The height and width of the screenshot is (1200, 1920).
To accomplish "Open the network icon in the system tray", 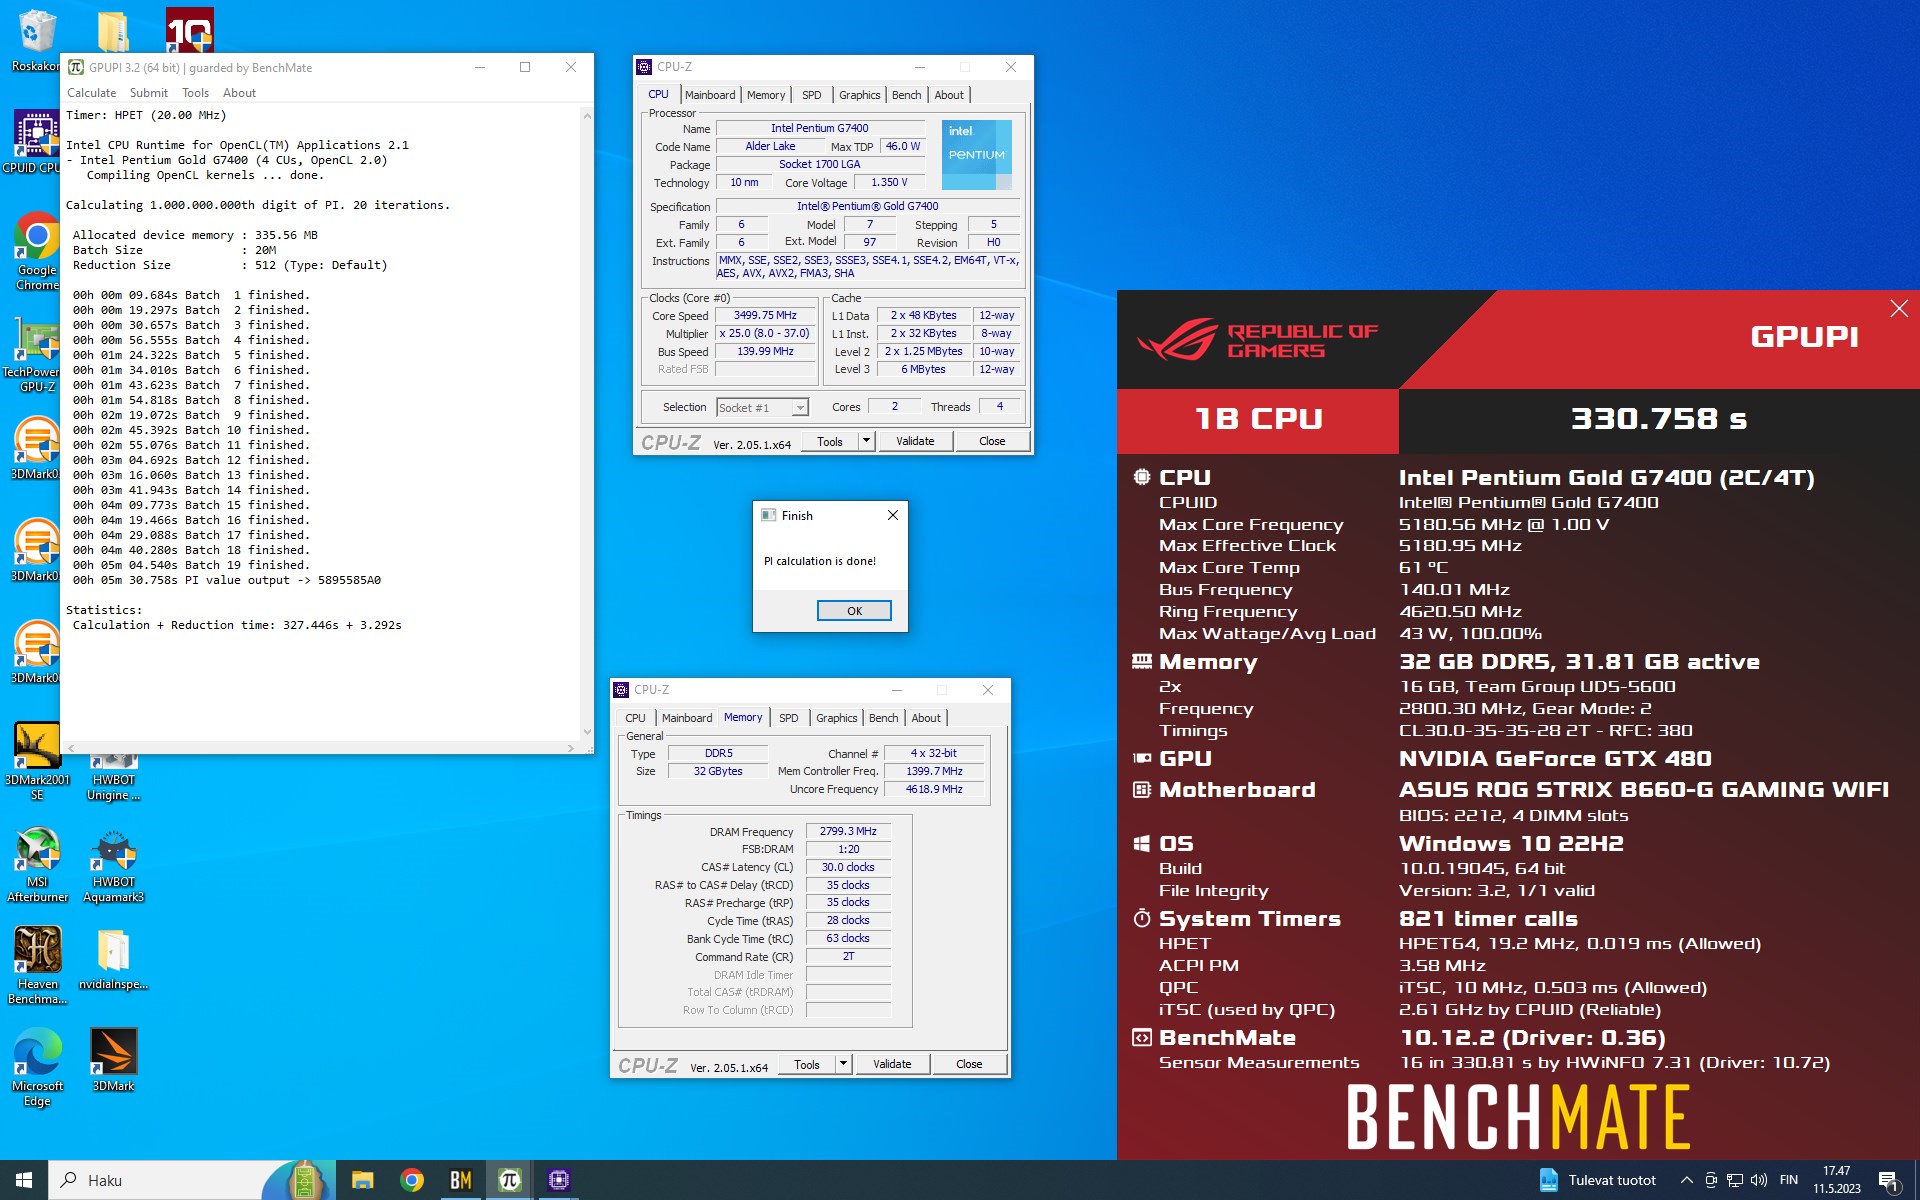I will coord(1735,1180).
